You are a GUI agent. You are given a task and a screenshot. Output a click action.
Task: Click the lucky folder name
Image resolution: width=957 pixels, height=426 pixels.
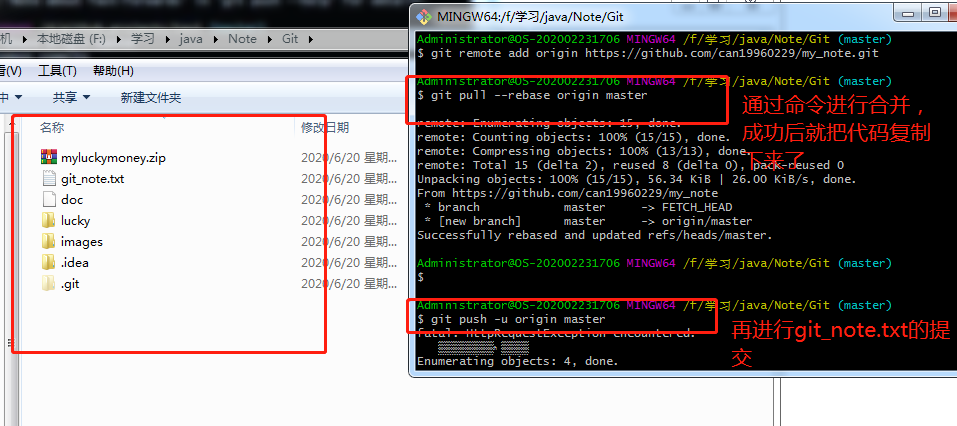coord(75,221)
